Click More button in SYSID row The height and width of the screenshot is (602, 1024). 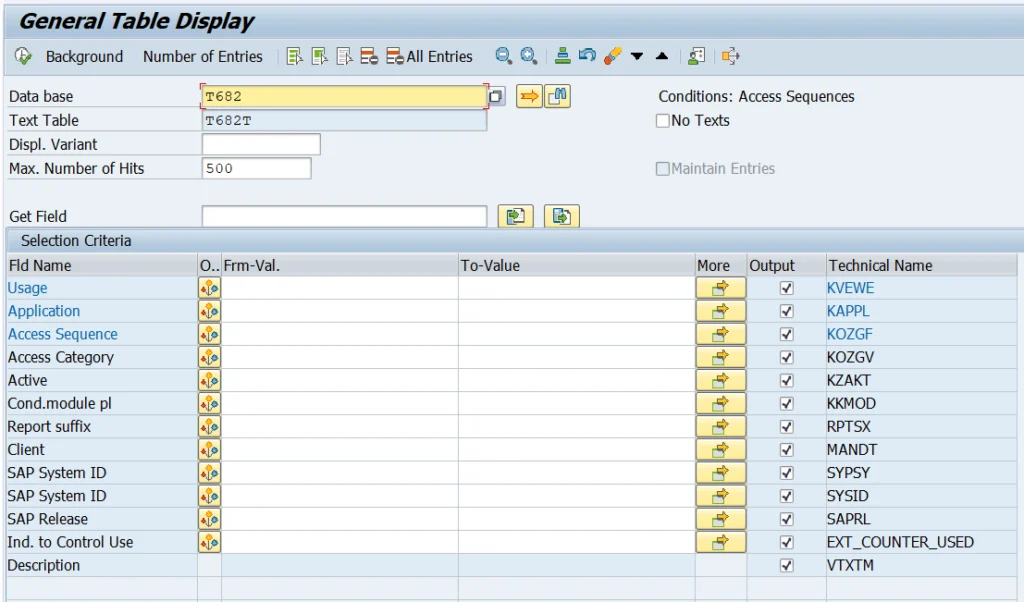[x=720, y=496]
